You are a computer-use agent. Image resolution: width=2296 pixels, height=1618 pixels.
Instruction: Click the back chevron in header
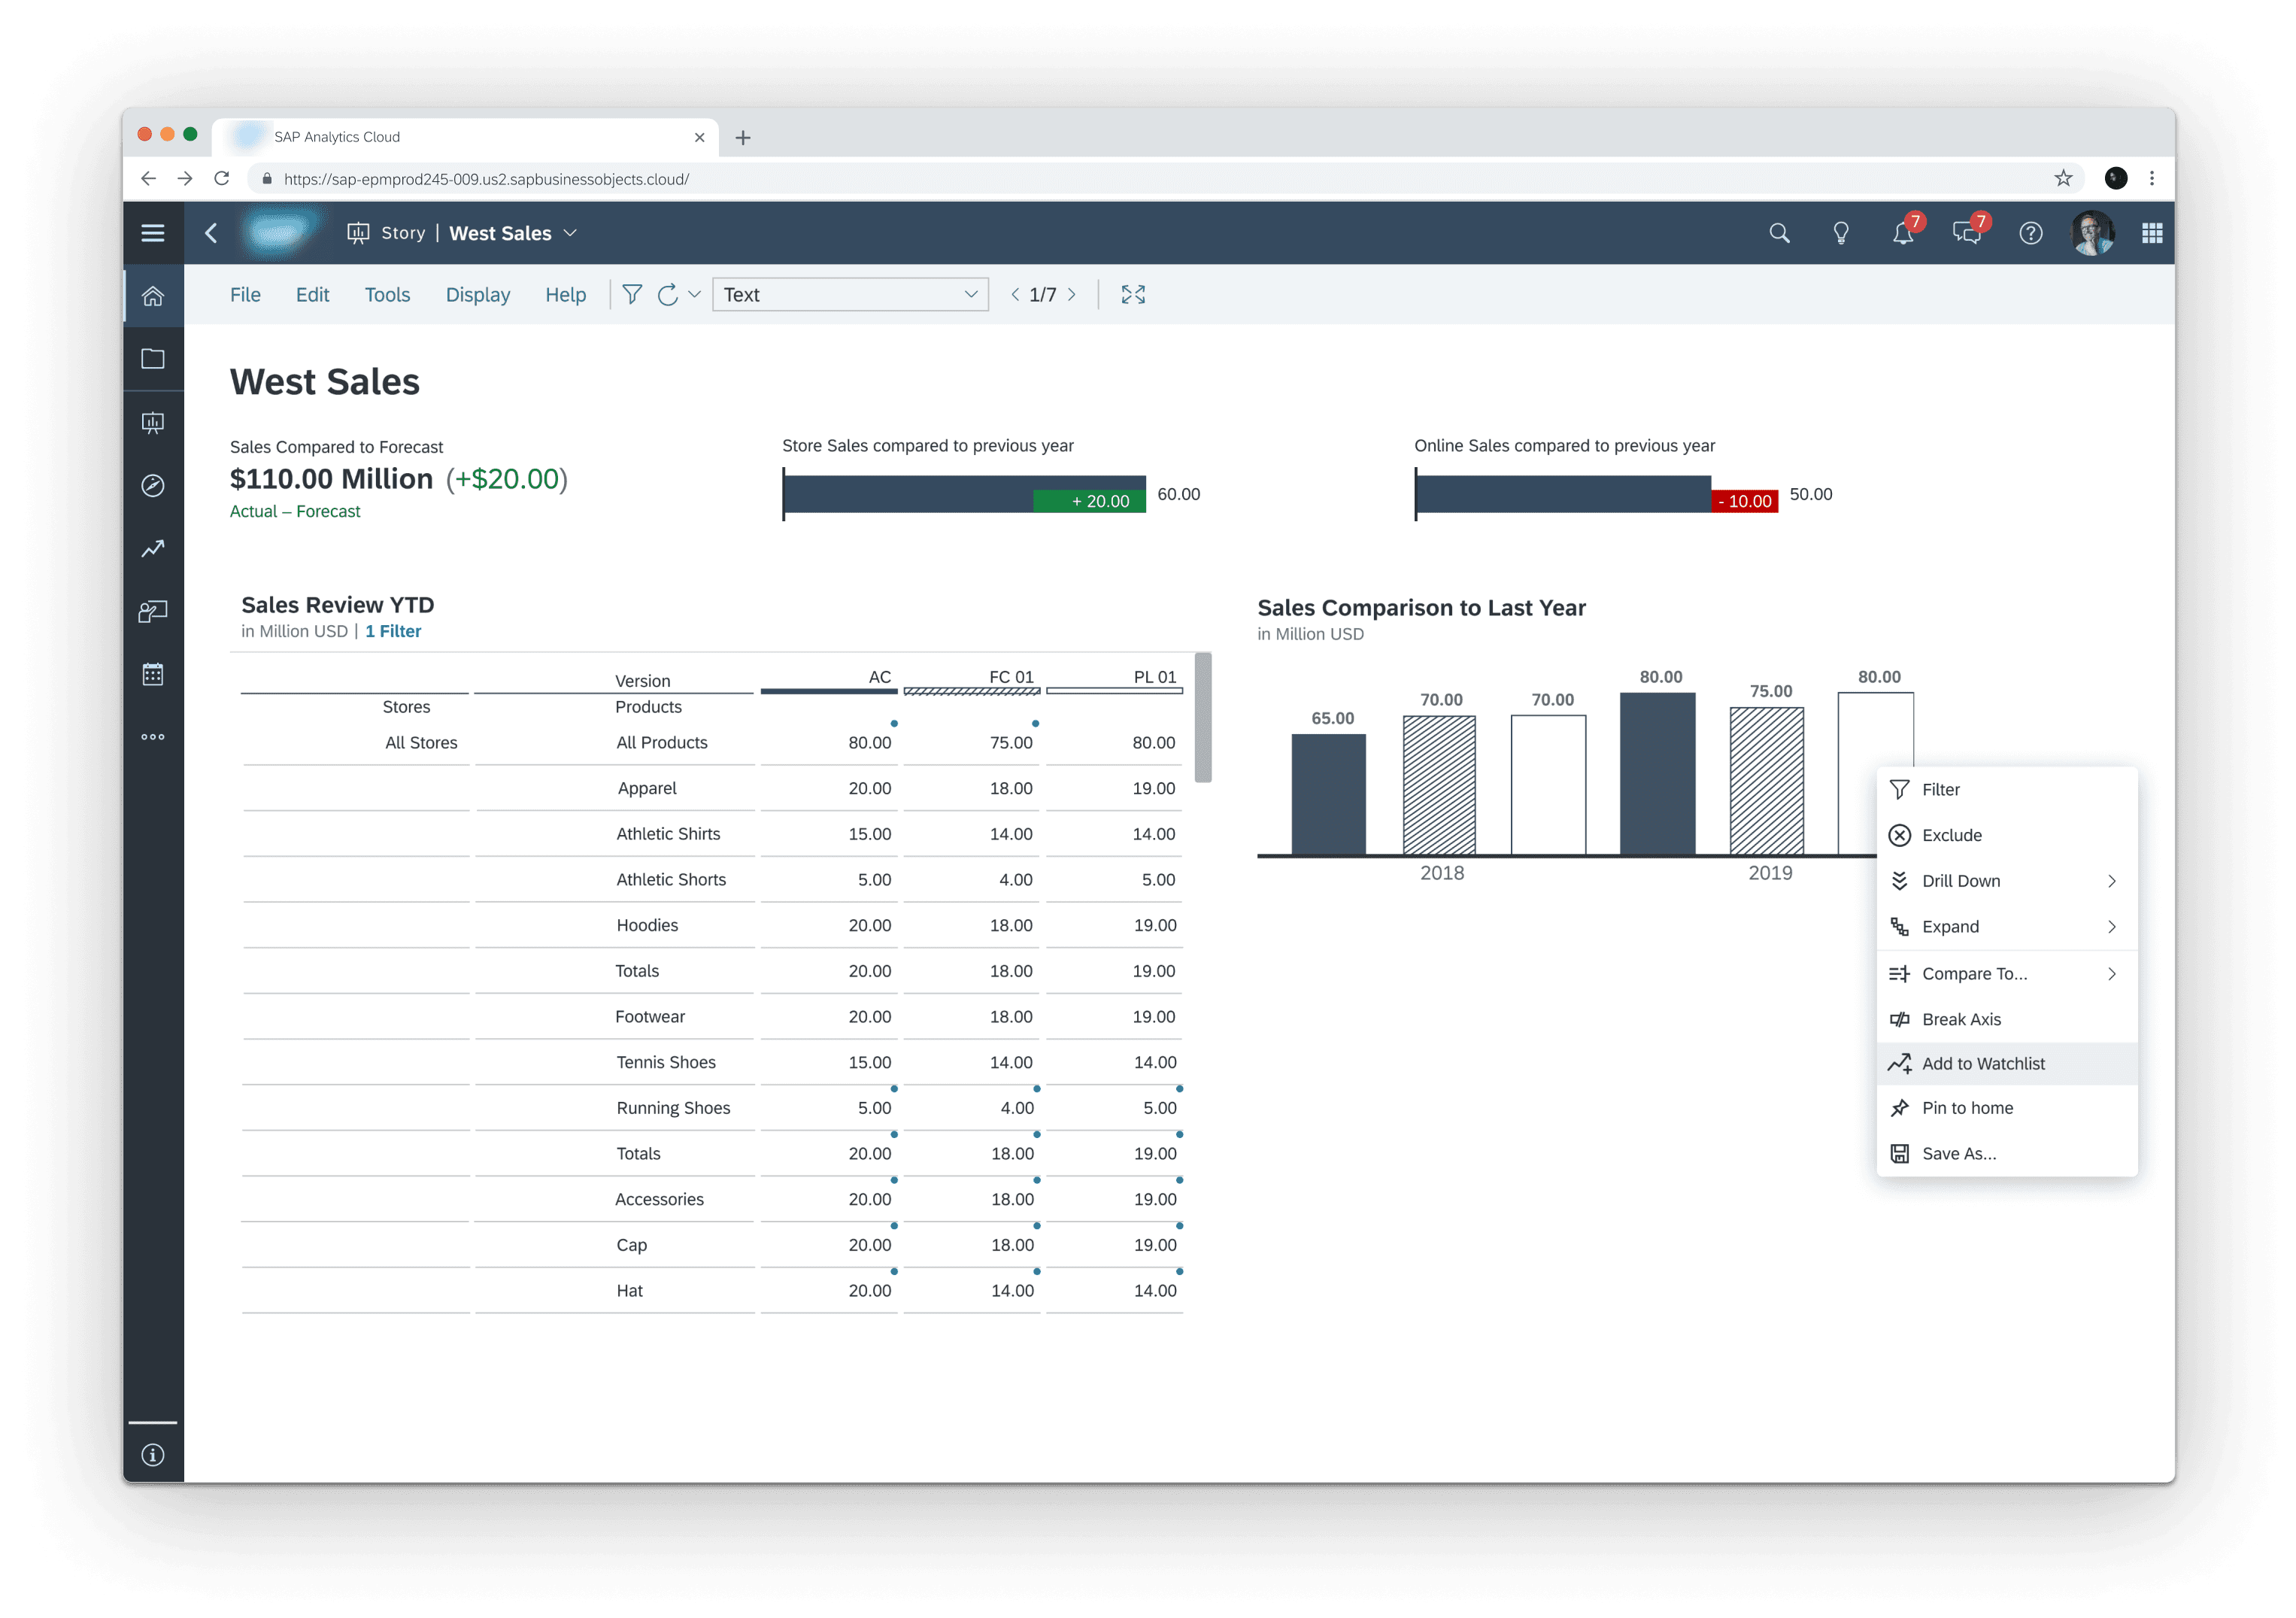pos(211,233)
